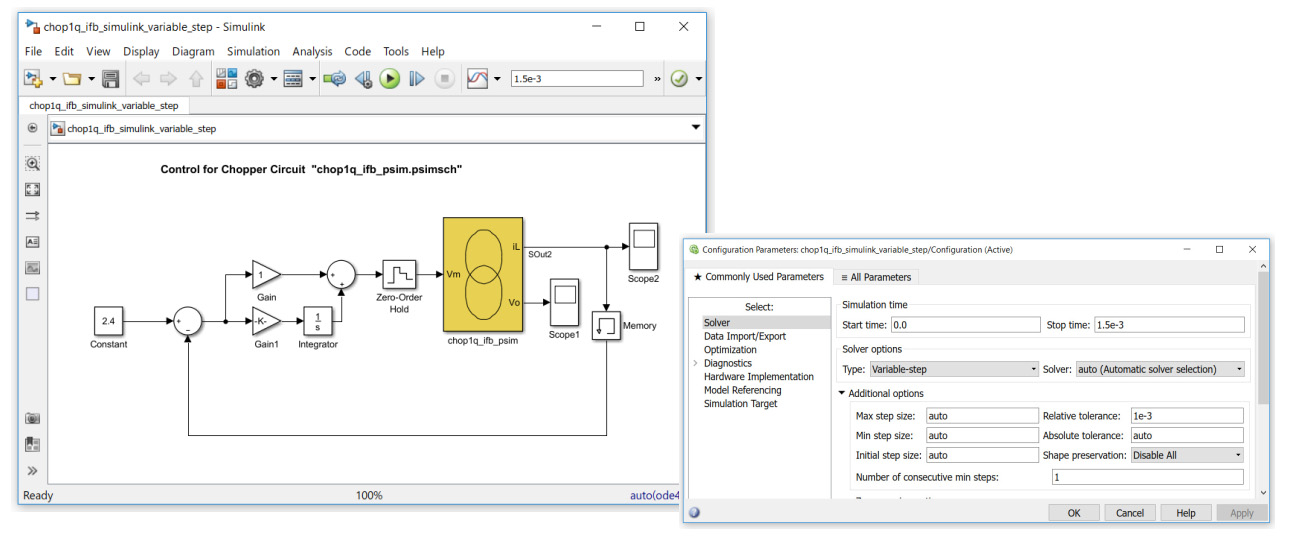This screenshot has width=1310, height=546.
Task: Click the Relative tolerance input field
Action: tap(1186, 415)
